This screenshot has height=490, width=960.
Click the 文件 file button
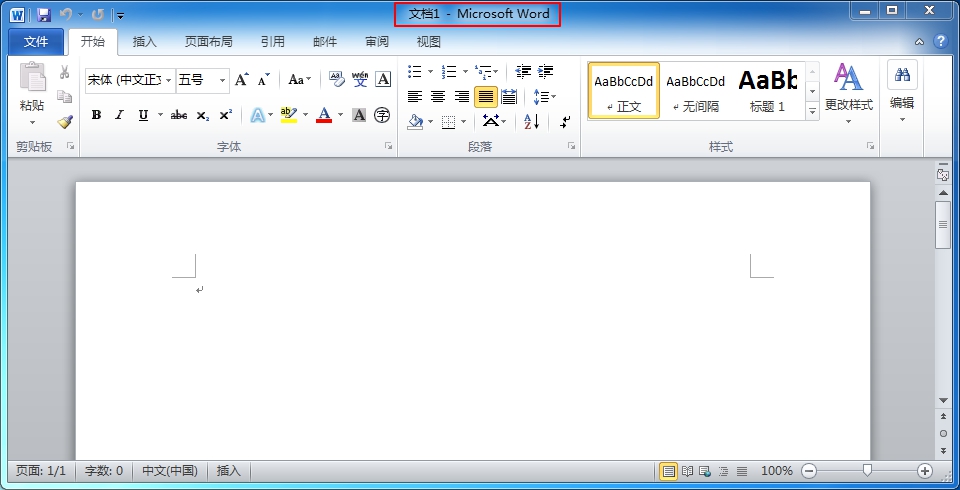(36, 42)
